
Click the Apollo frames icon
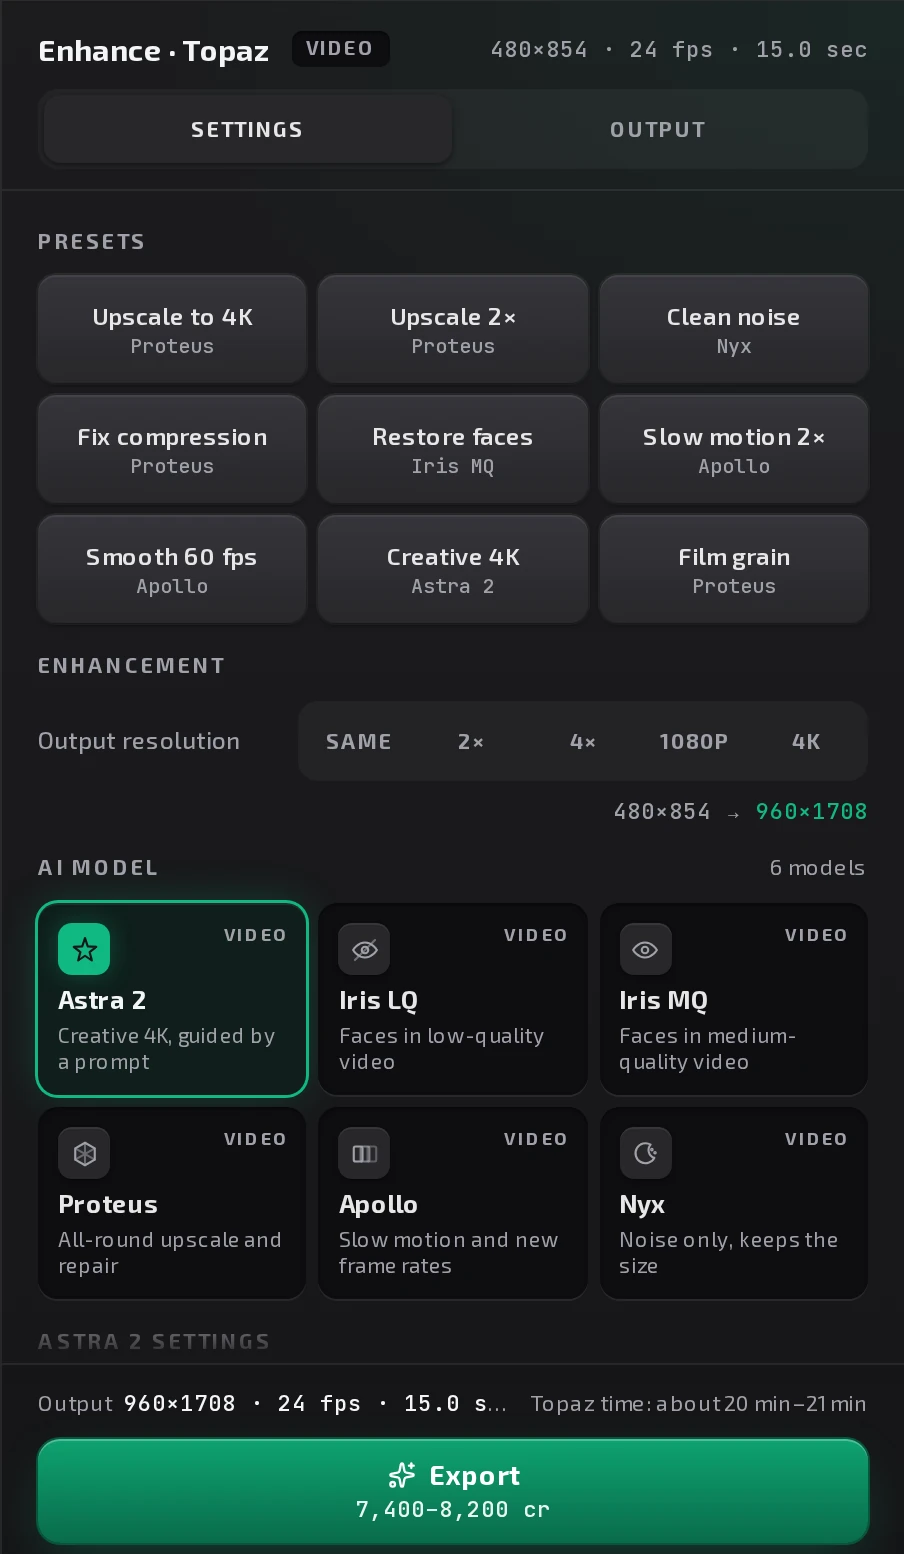365,1153
